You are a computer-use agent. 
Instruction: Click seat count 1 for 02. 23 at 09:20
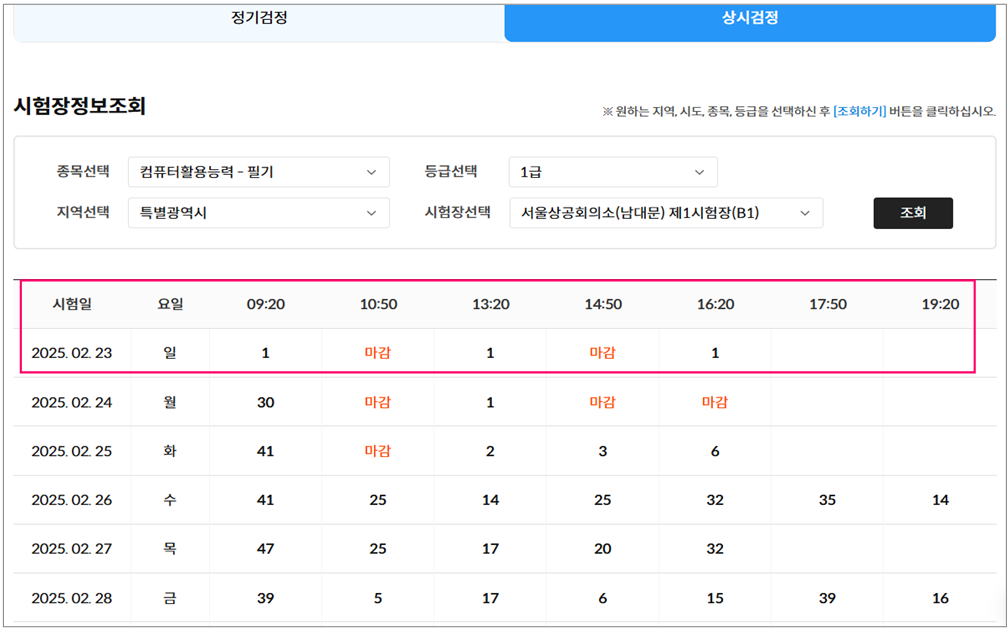coord(266,353)
